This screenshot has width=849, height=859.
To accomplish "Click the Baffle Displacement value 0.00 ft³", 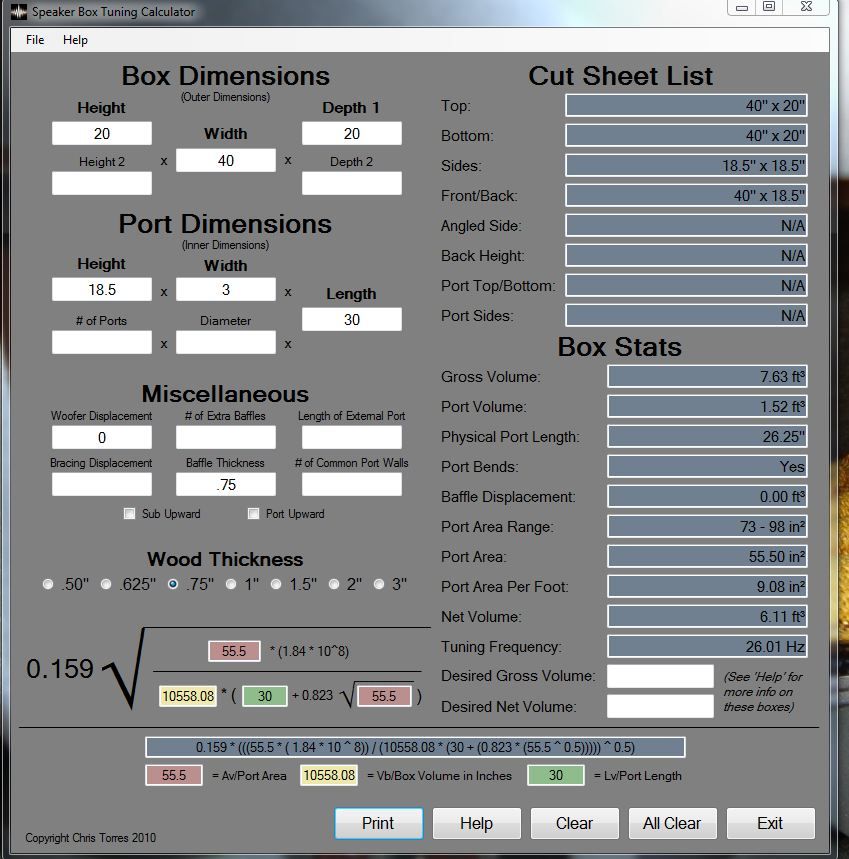I will [707, 497].
